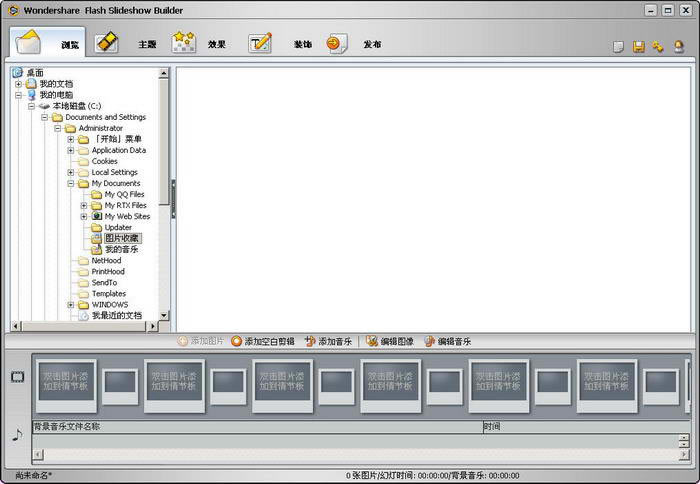Click the 本地磁盘 (C:) drive icon
The height and width of the screenshot is (484, 700).
click(x=44, y=106)
